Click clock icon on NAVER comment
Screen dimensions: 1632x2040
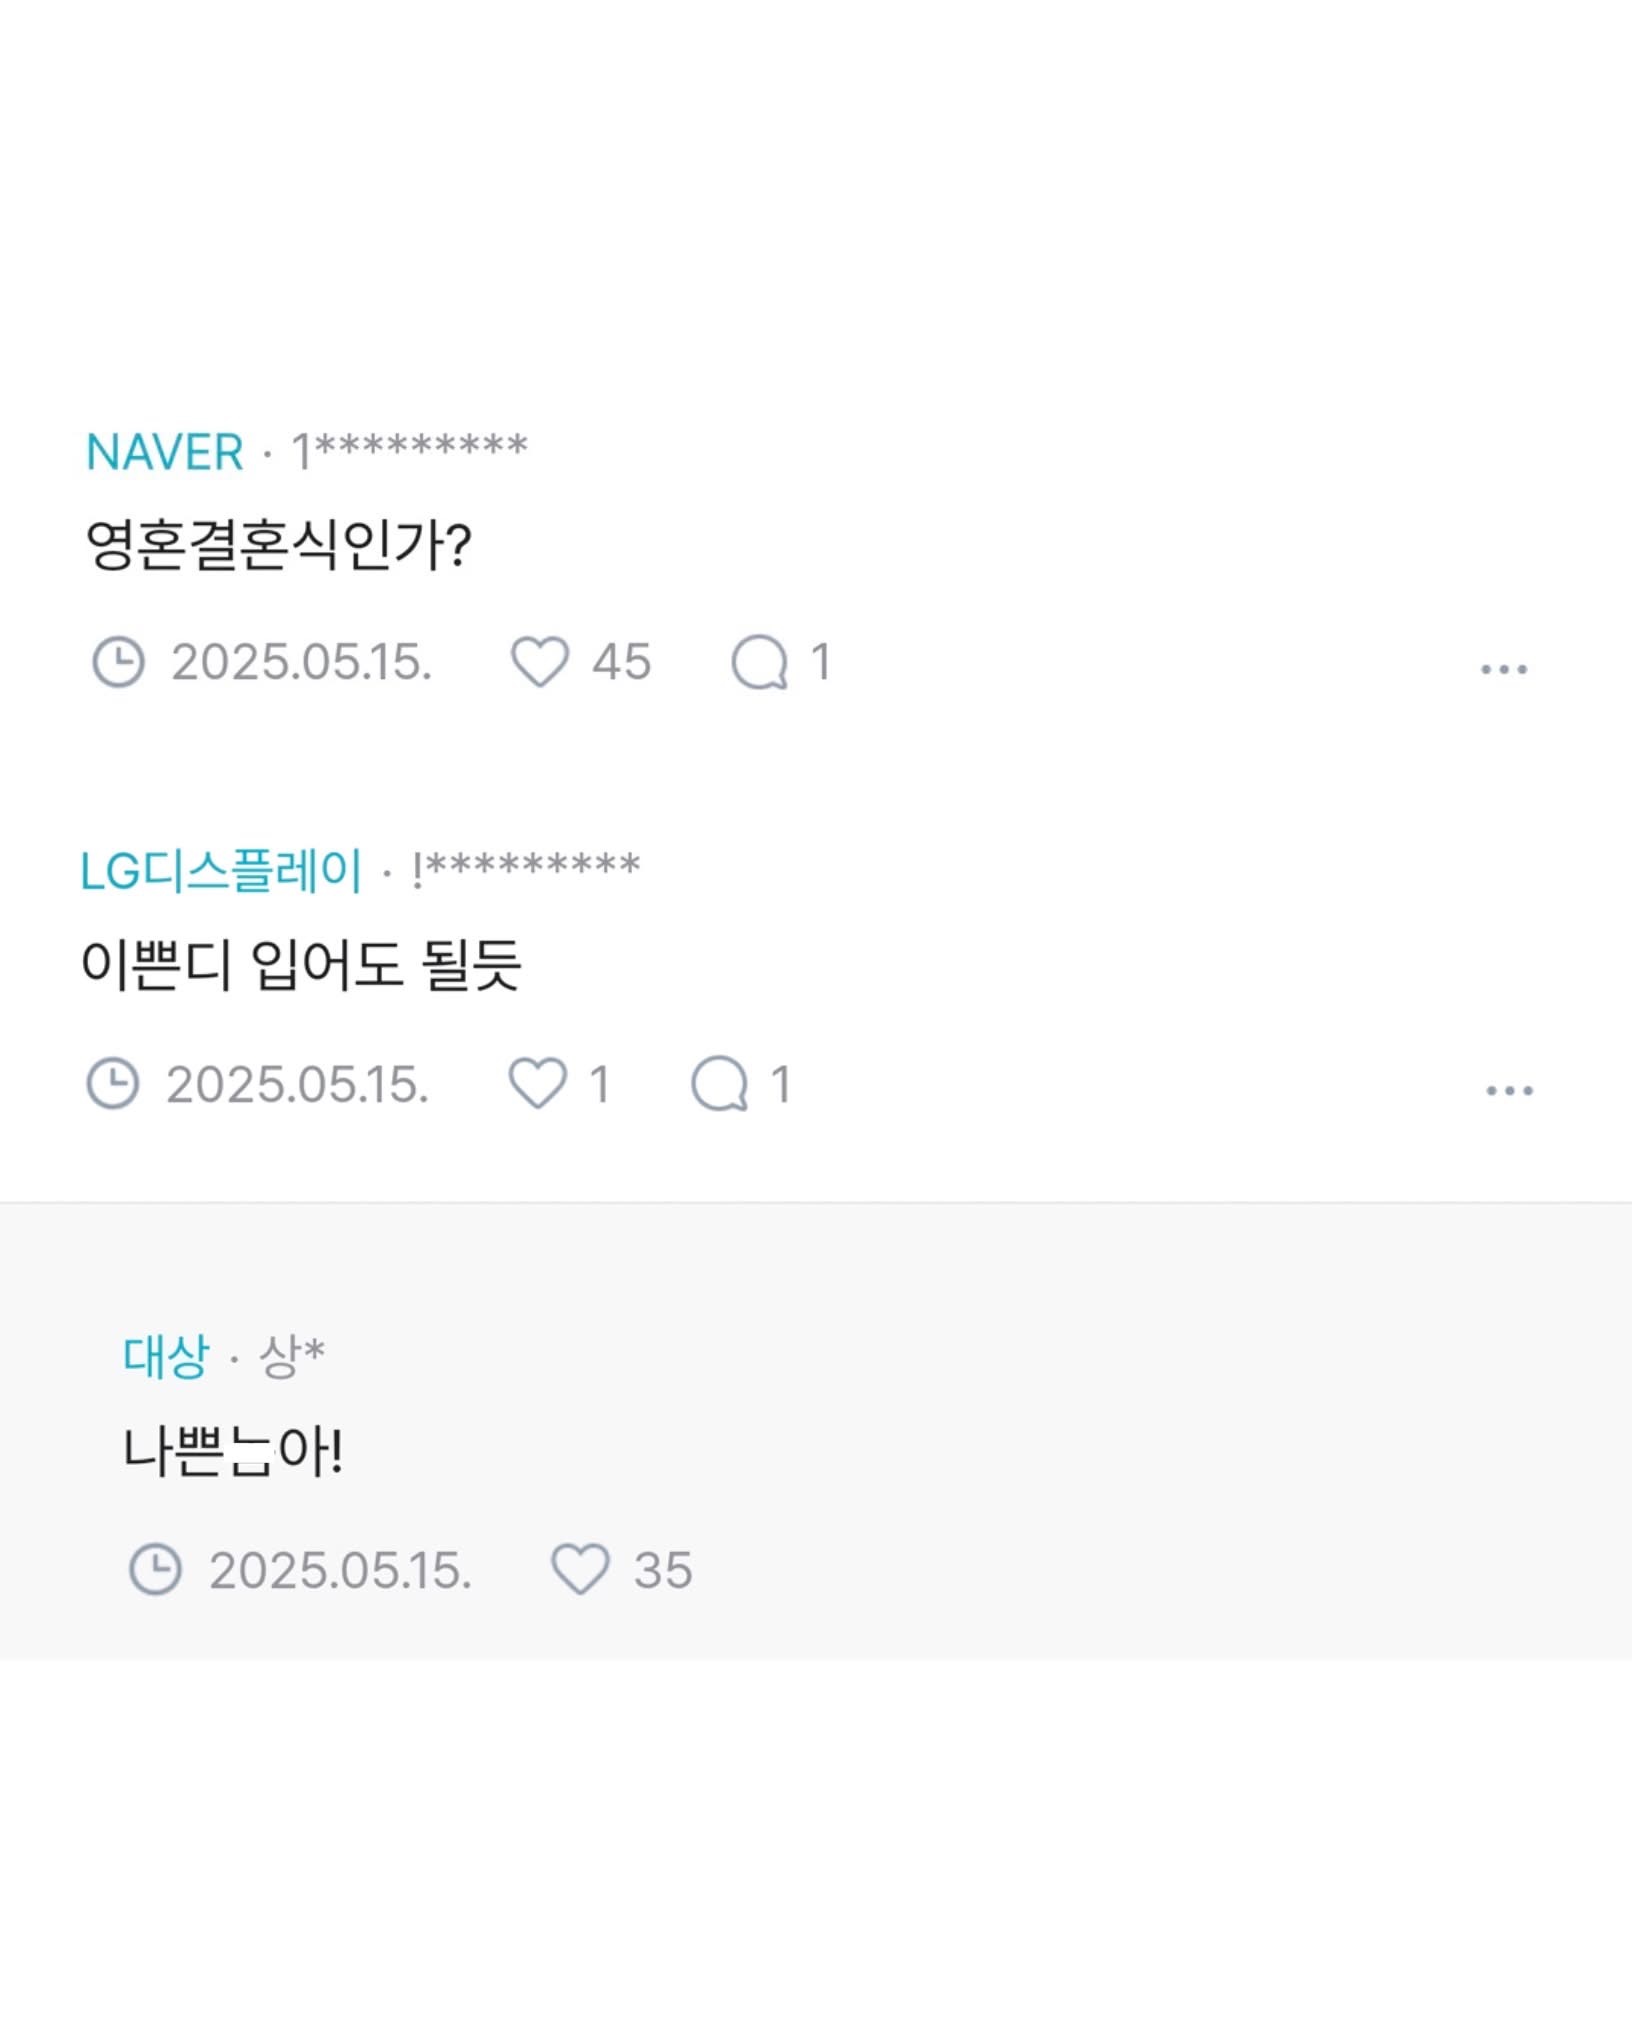pyautogui.click(x=118, y=662)
